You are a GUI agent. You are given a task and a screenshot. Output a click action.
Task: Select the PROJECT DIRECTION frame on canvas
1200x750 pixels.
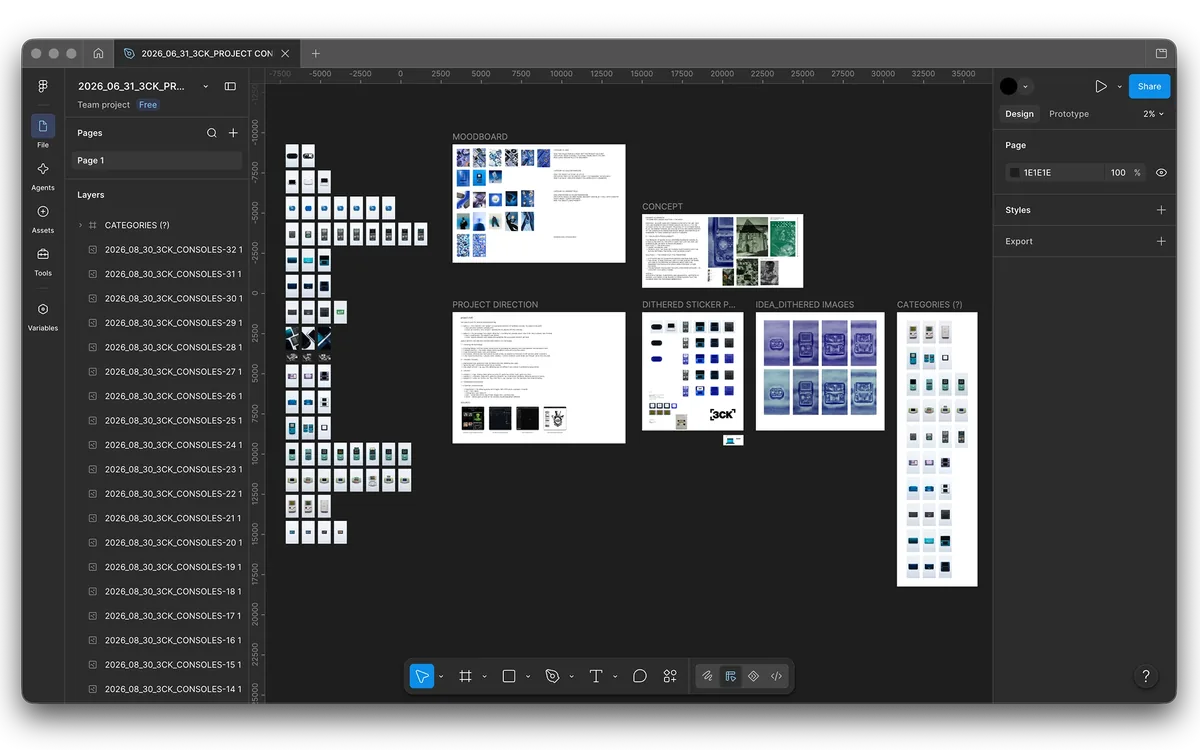pos(539,377)
